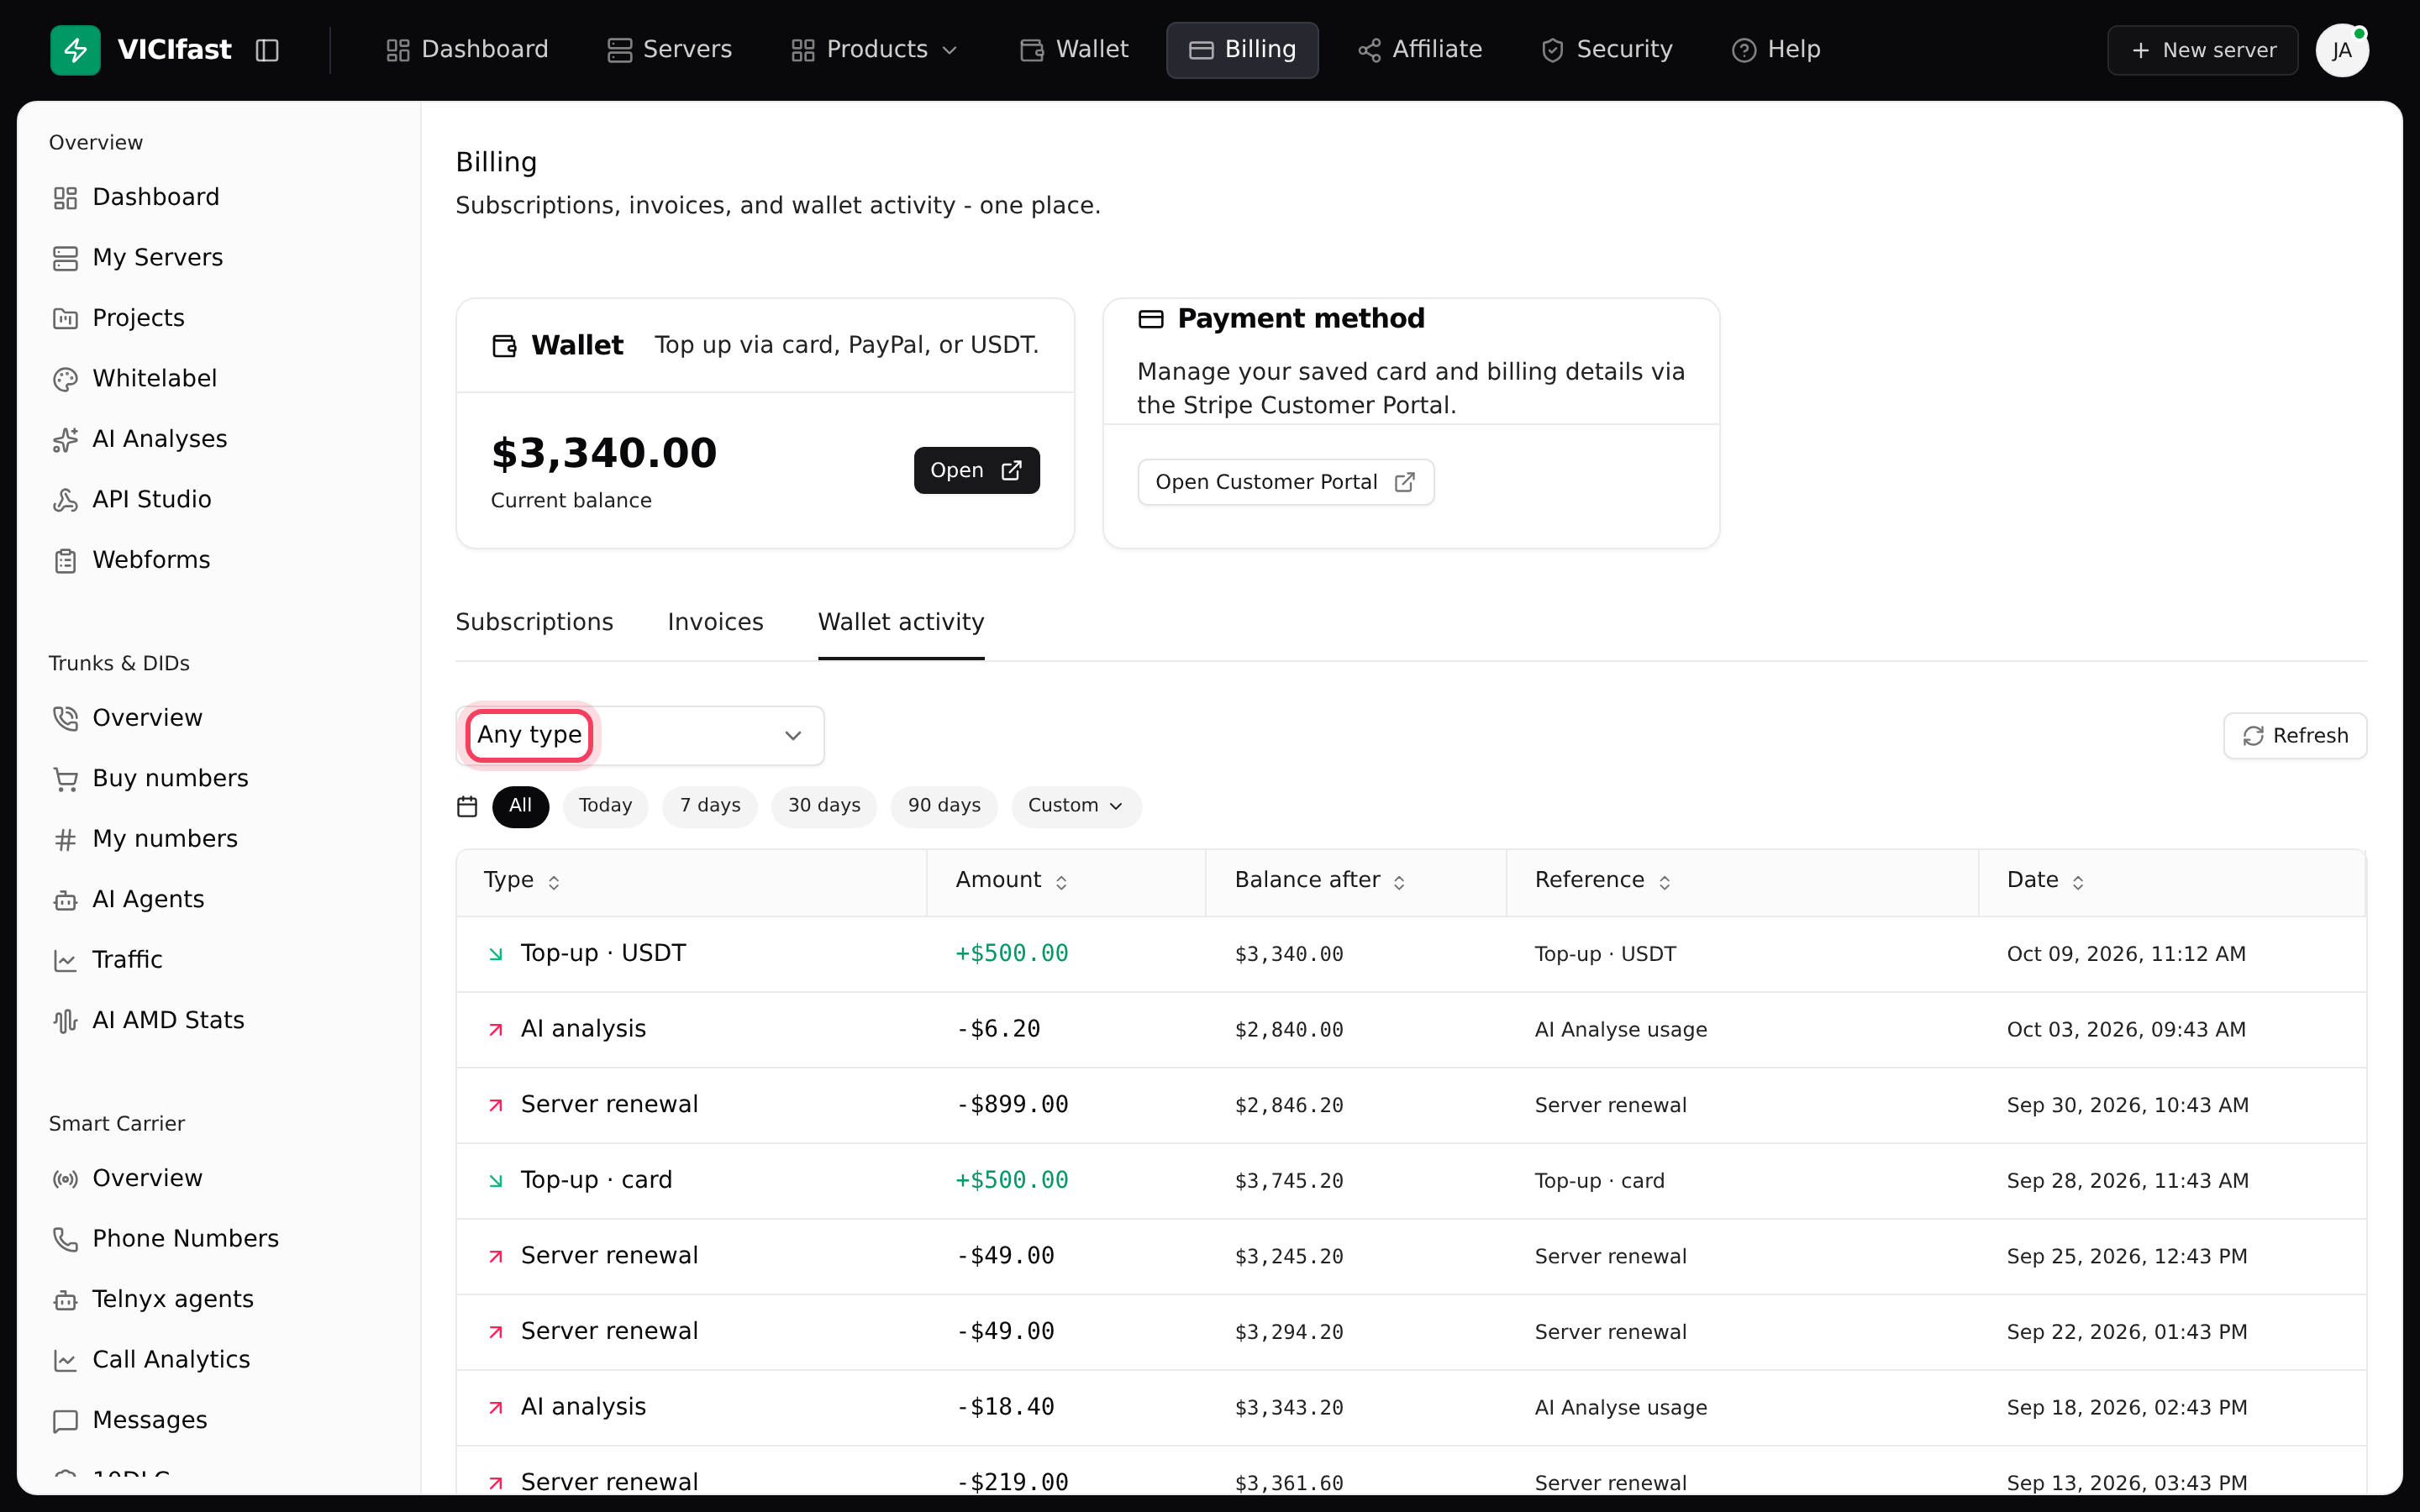Viewport: 2420px width, 1512px height.
Task: Sort table by Reference column
Action: (1603, 881)
